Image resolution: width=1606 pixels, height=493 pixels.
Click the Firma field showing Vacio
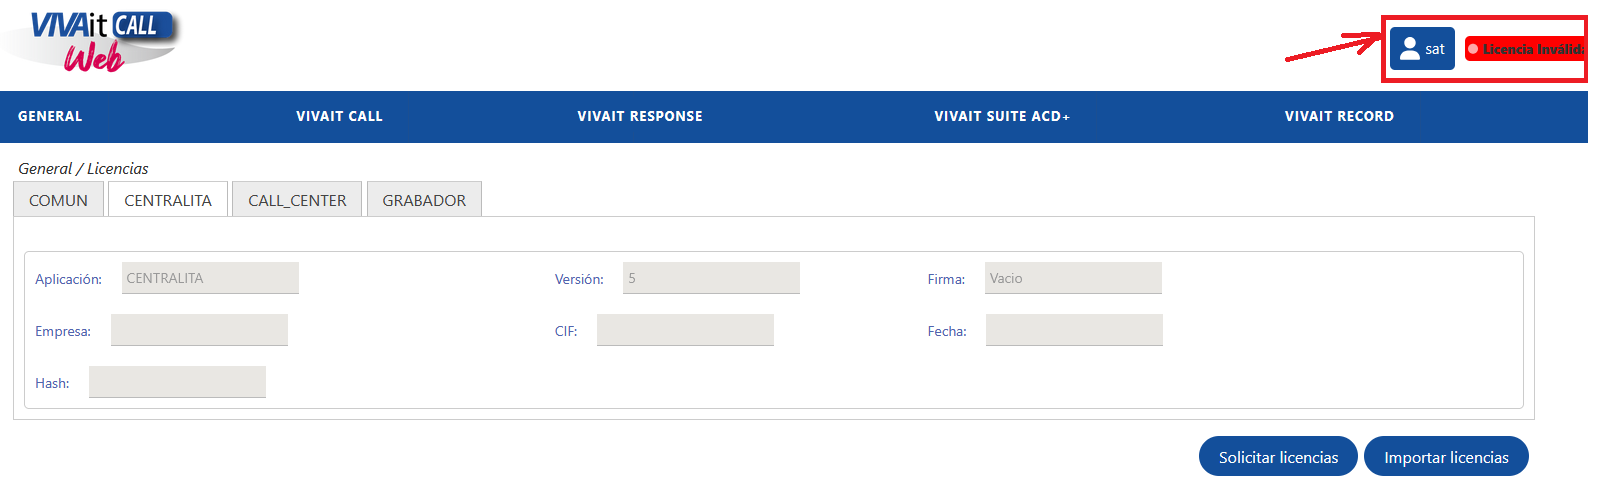point(1073,278)
